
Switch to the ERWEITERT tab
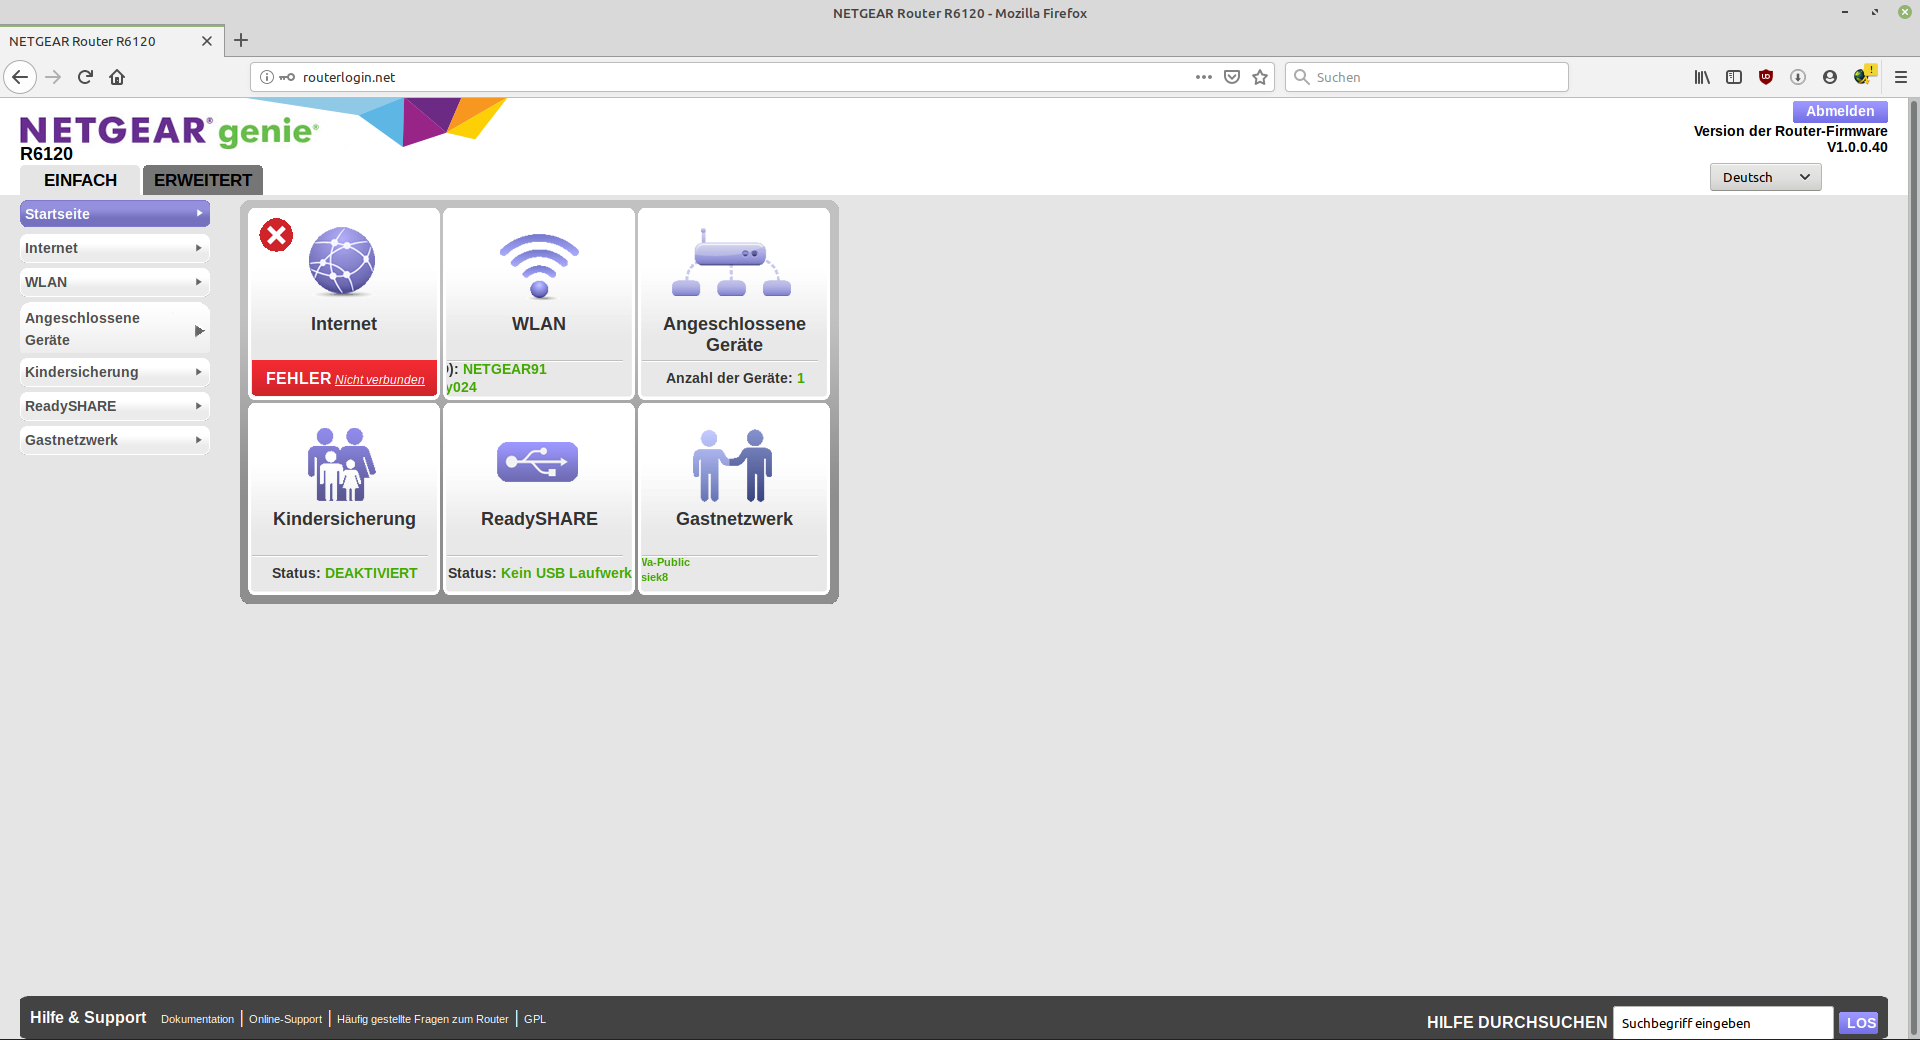(x=203, y=180)
